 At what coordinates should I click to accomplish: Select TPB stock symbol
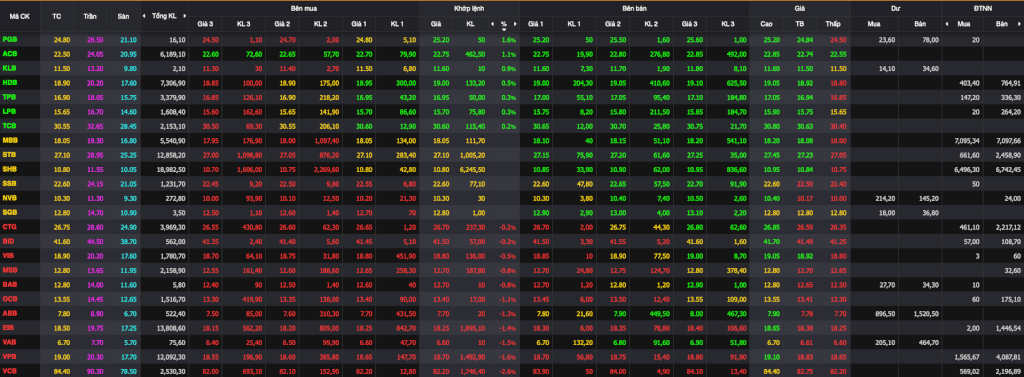tap(10, 96)
